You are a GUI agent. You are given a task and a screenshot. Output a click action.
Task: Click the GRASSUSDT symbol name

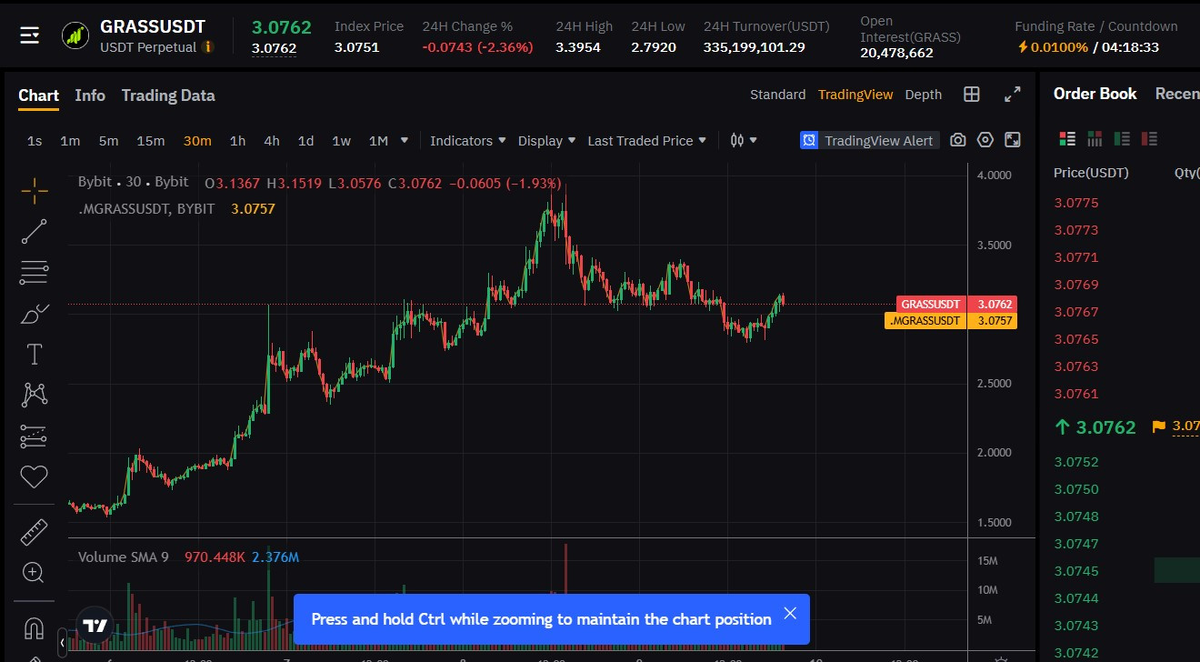tap(153, 26)
